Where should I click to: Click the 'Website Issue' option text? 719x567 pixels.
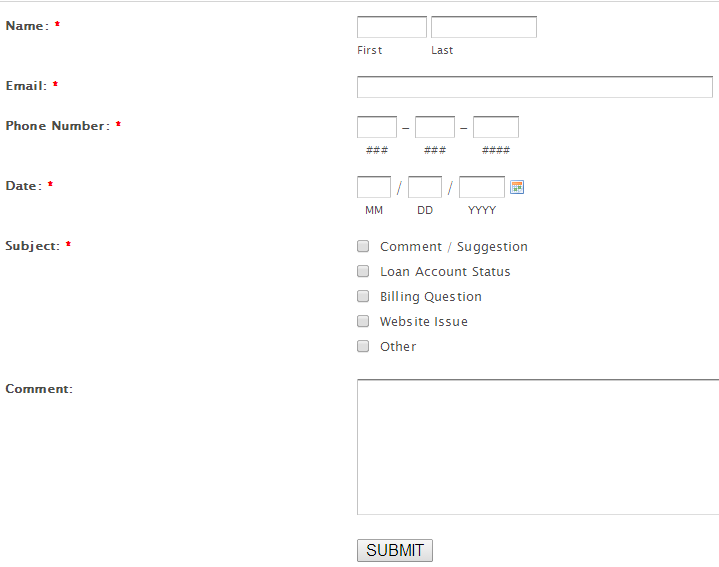[424, 321]
